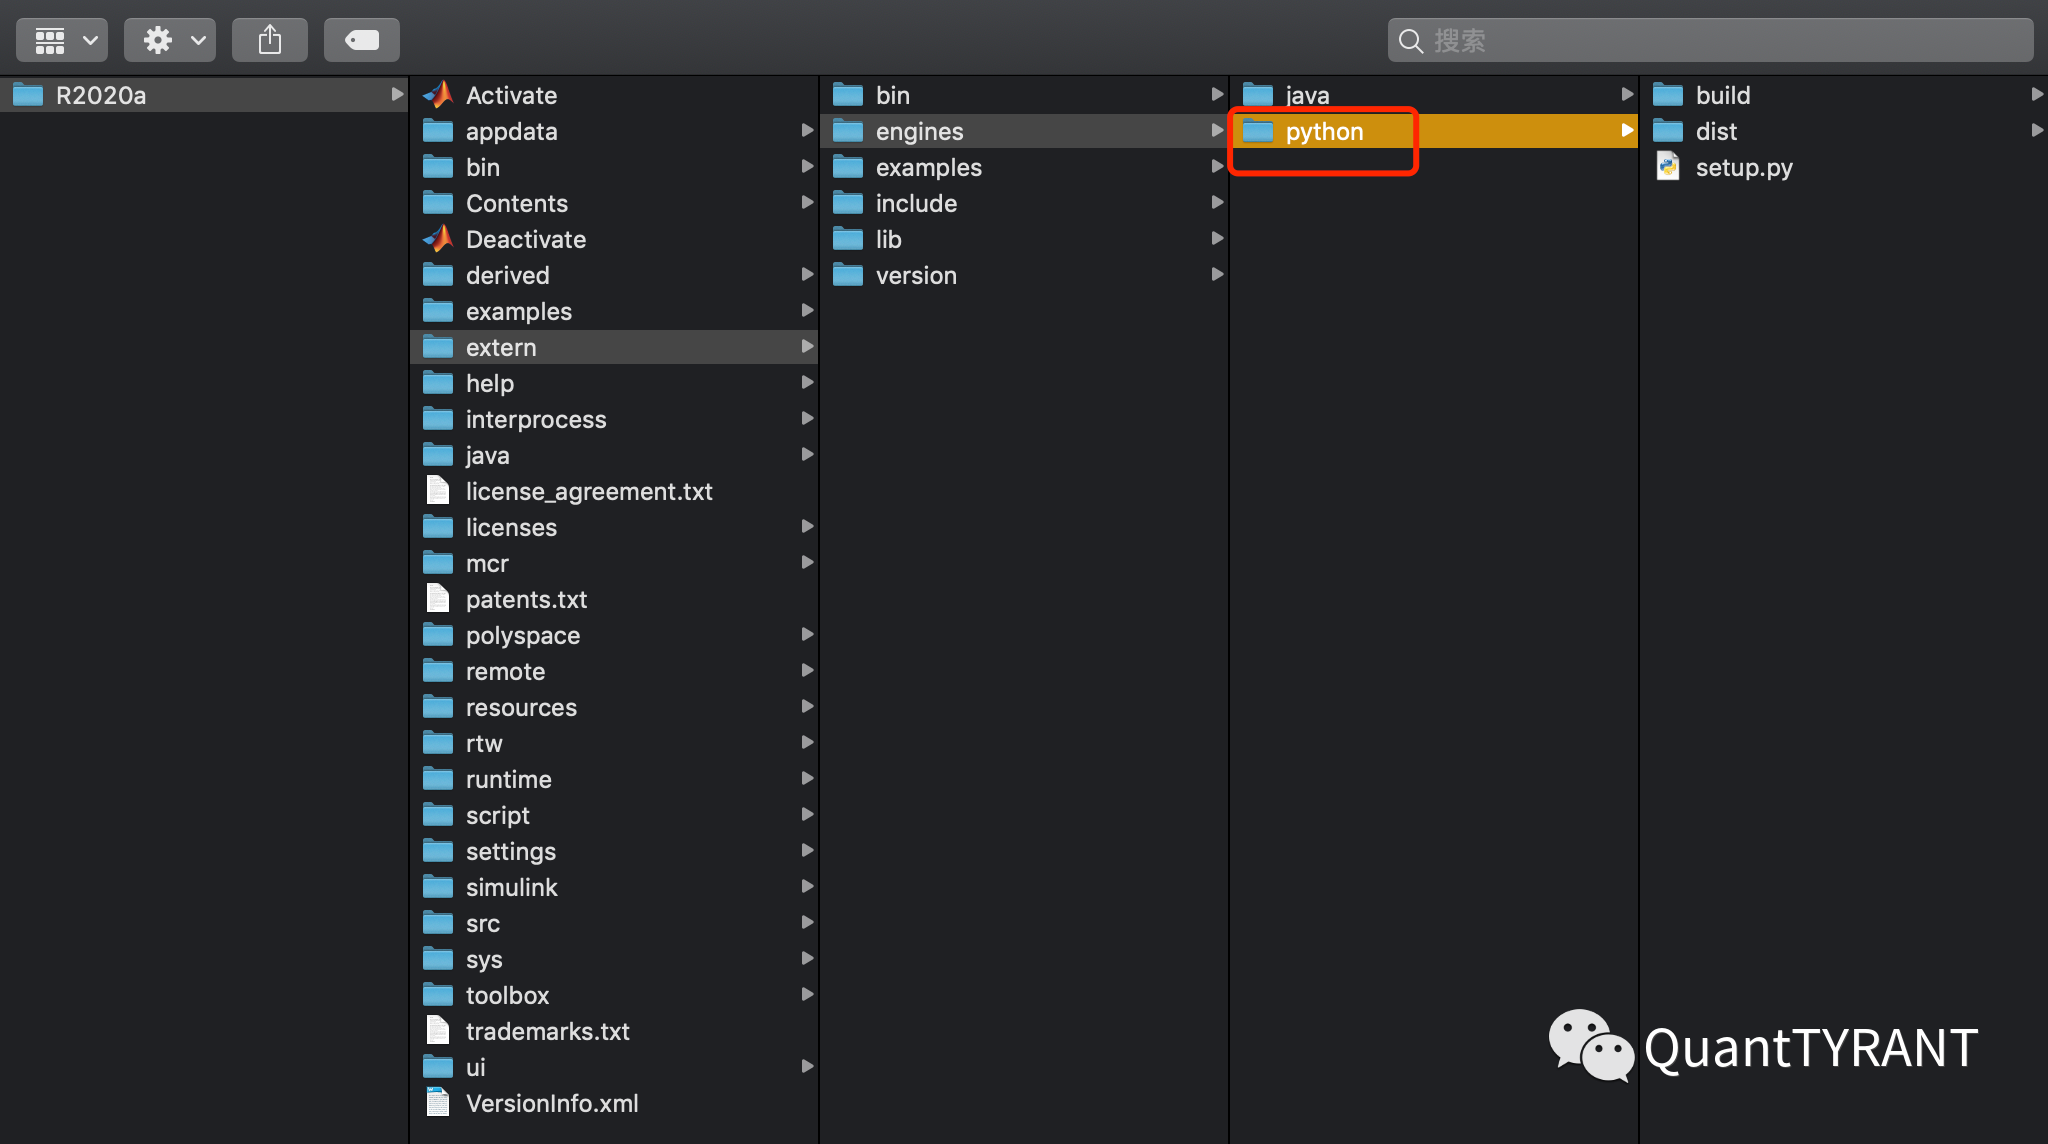Screen dimensions: 2048x1144
Task: Select the highlighted python folder
Action: click(1324, 131)
